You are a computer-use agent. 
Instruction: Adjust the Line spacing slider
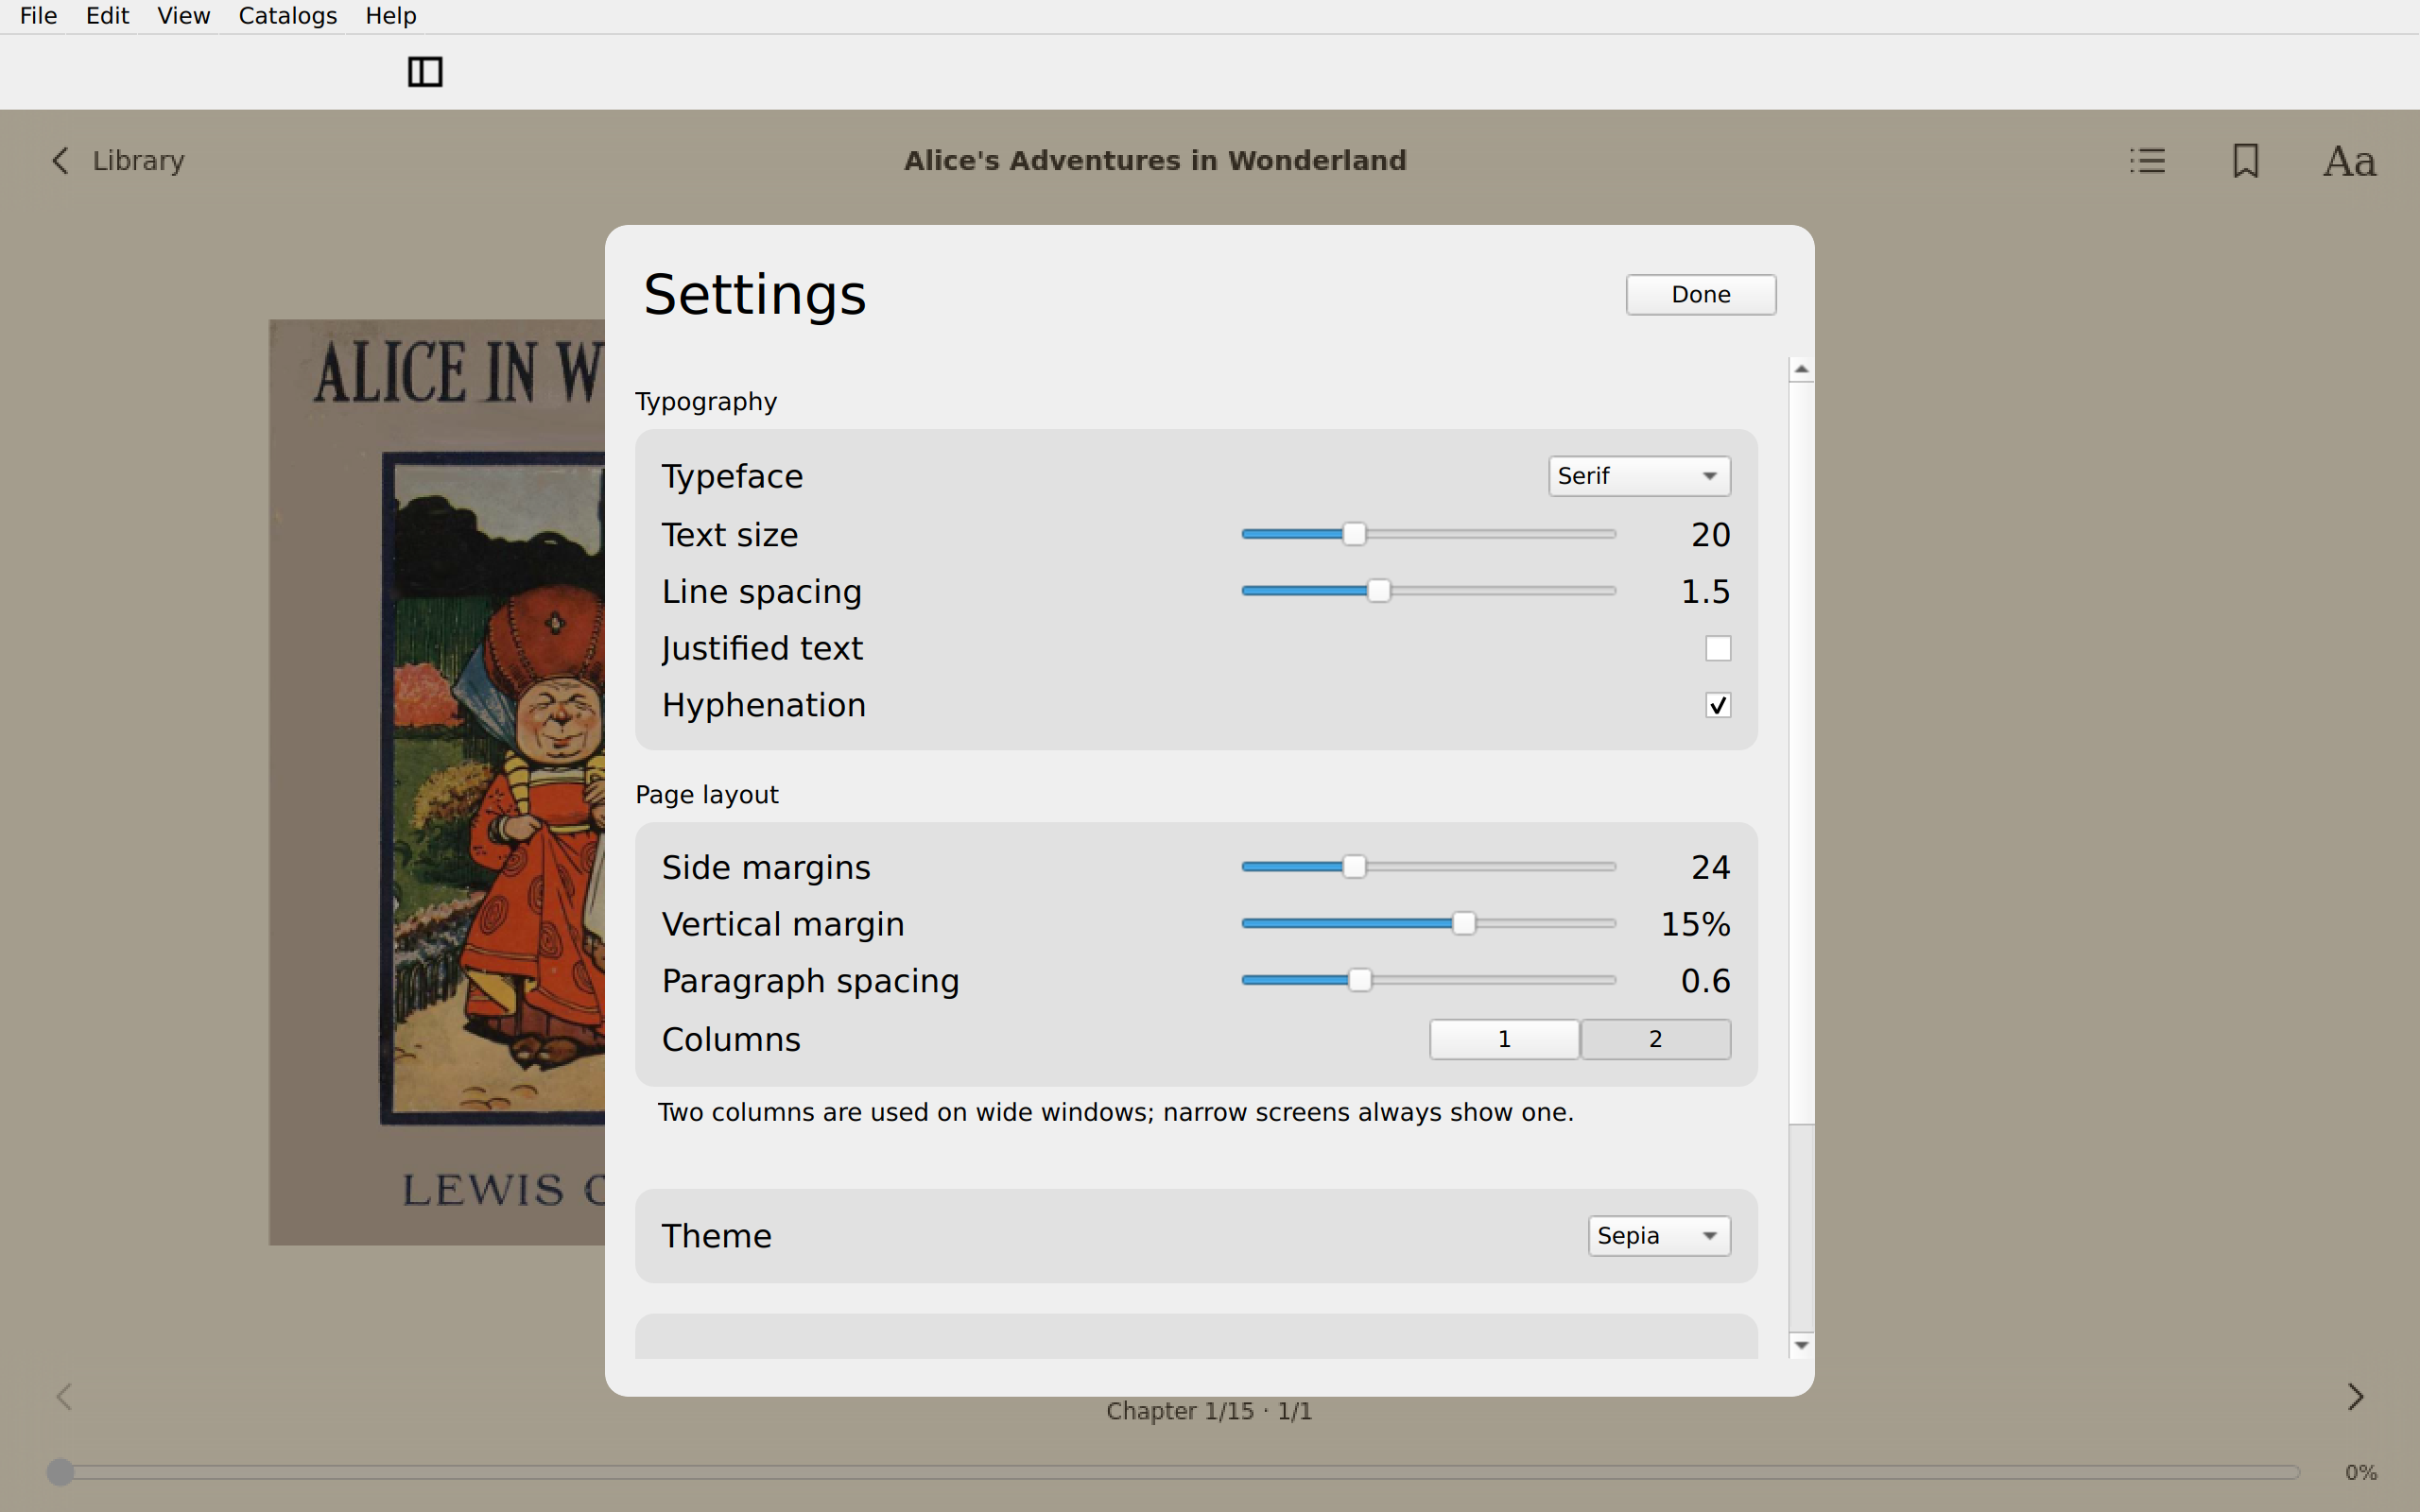tap(1428, 591)
